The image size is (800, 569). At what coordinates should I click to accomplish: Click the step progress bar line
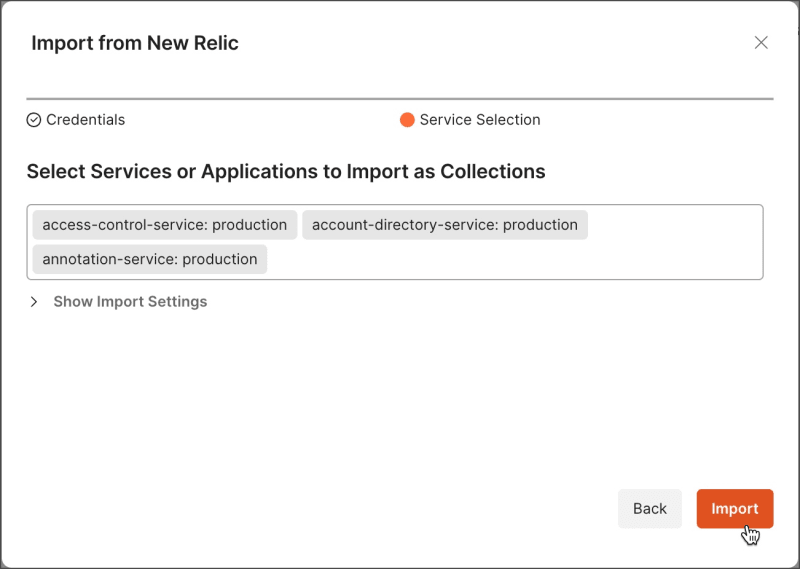point(400,99)
